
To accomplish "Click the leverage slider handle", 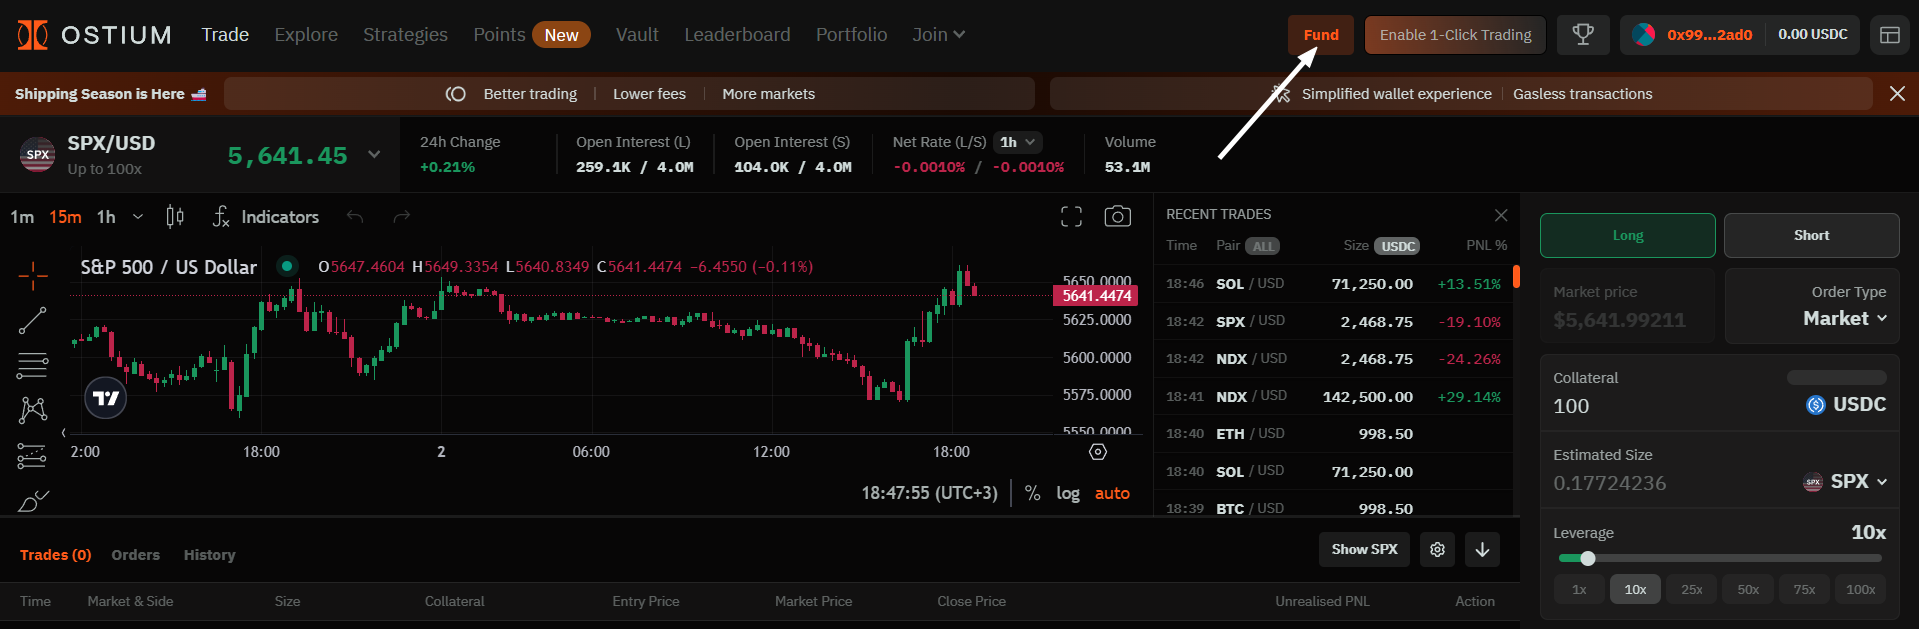I will click(x=1587, y=558).
